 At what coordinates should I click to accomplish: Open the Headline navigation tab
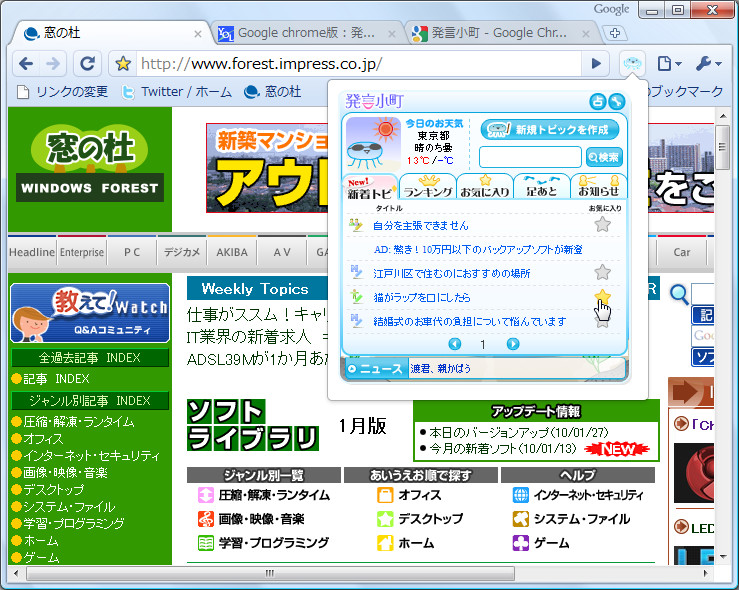(x=32, y=253)
